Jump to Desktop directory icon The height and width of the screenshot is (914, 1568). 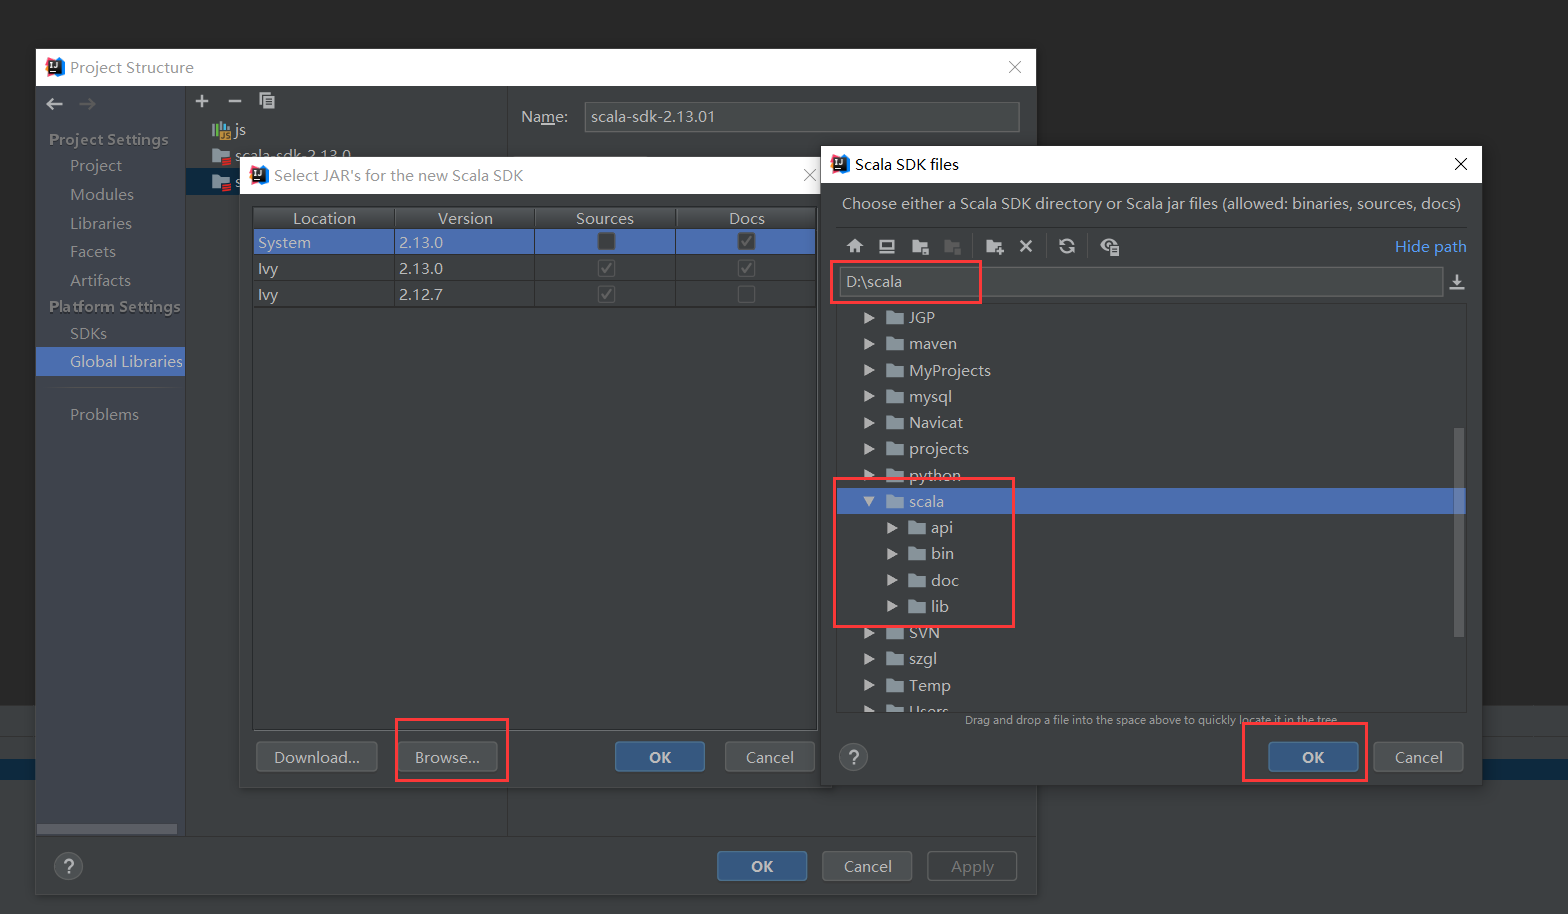(x=886, y=246)
